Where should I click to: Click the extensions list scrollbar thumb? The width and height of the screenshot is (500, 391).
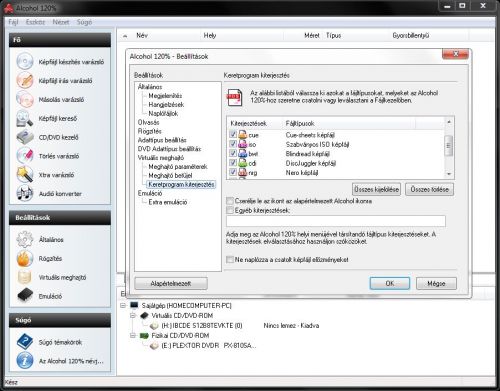[449, 146]
